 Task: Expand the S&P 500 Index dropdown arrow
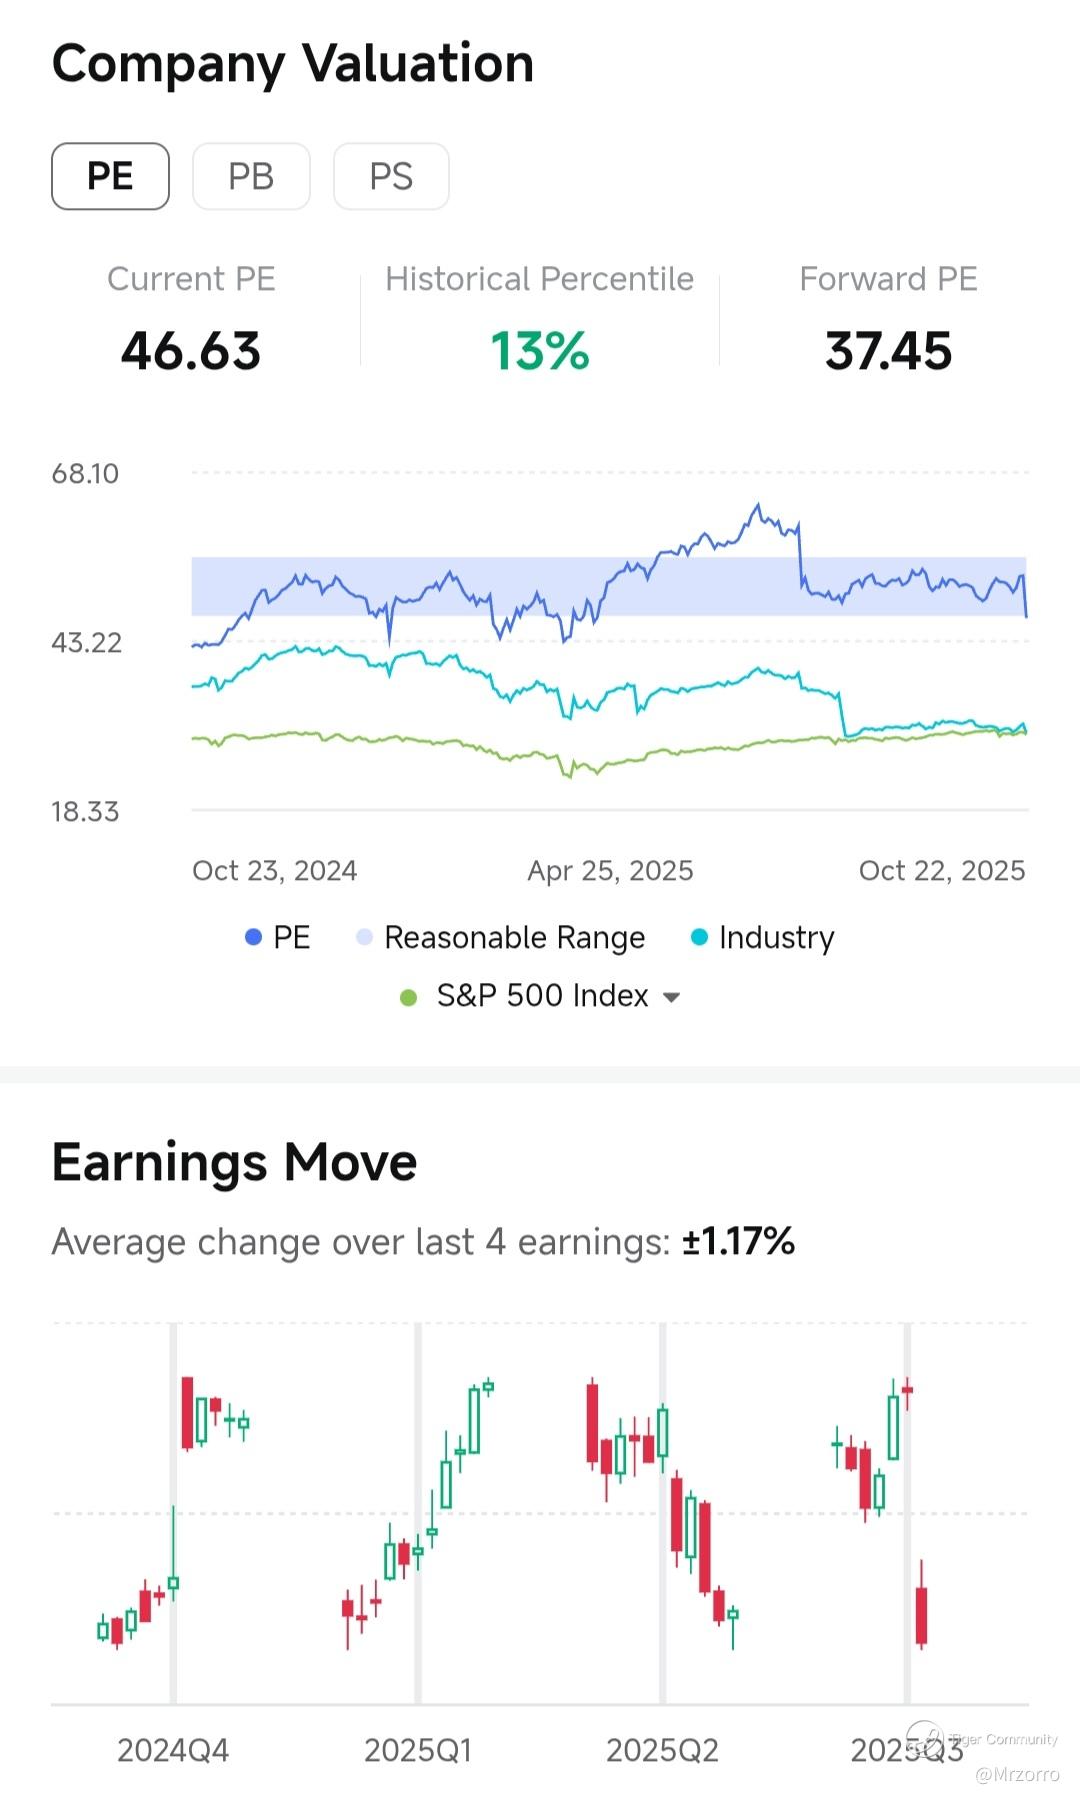click(x=672, y=997)
